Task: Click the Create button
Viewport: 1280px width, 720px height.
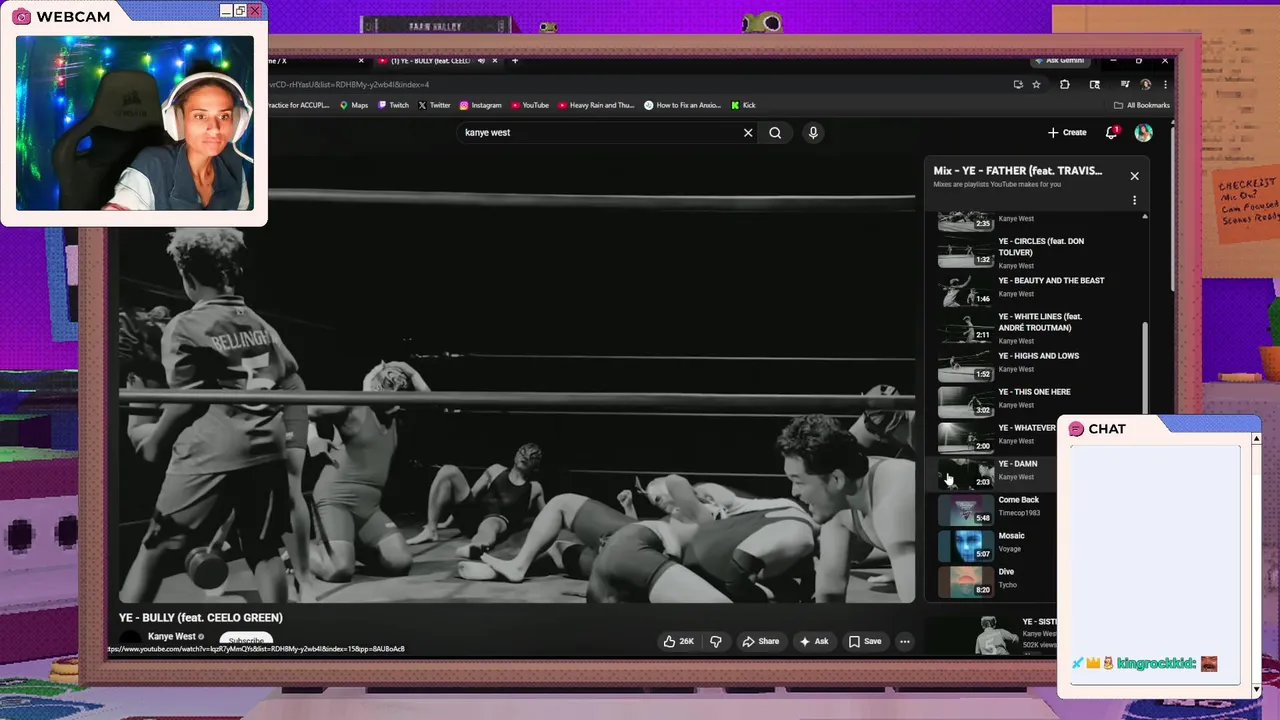Action: 1067,132
